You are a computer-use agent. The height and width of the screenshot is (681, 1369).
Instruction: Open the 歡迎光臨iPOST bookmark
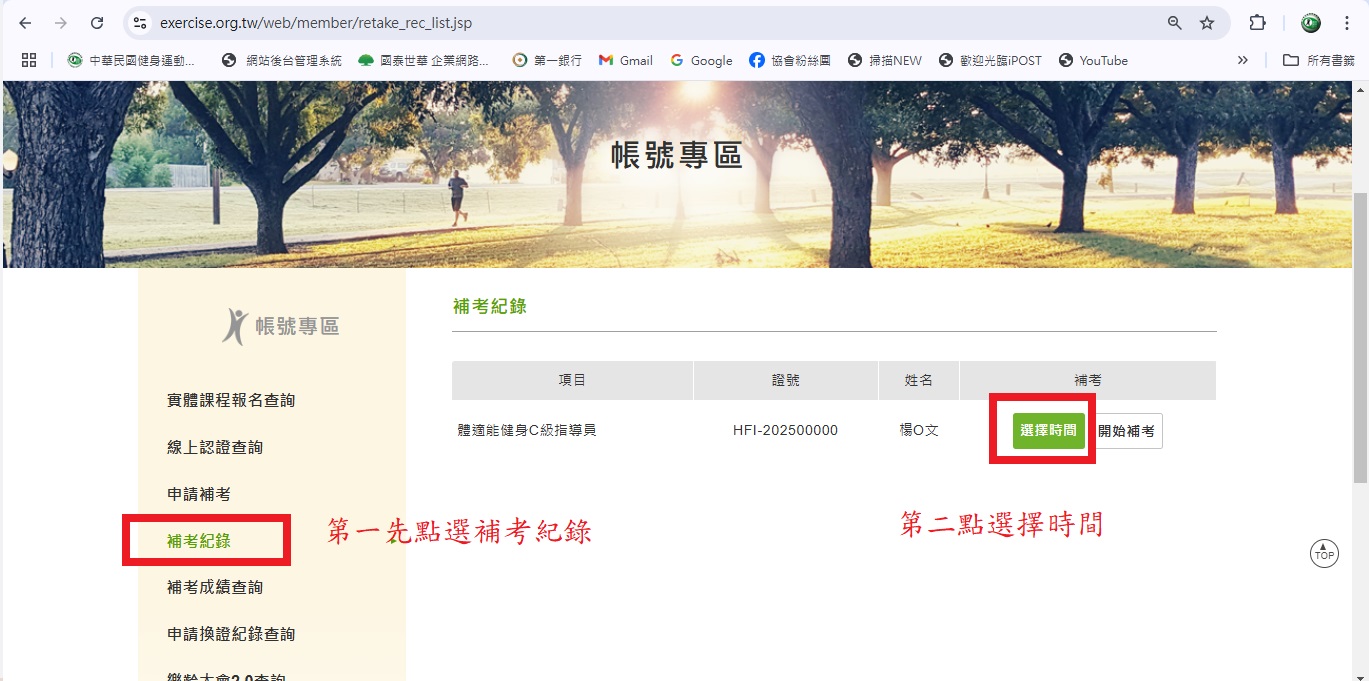point(990,60)
